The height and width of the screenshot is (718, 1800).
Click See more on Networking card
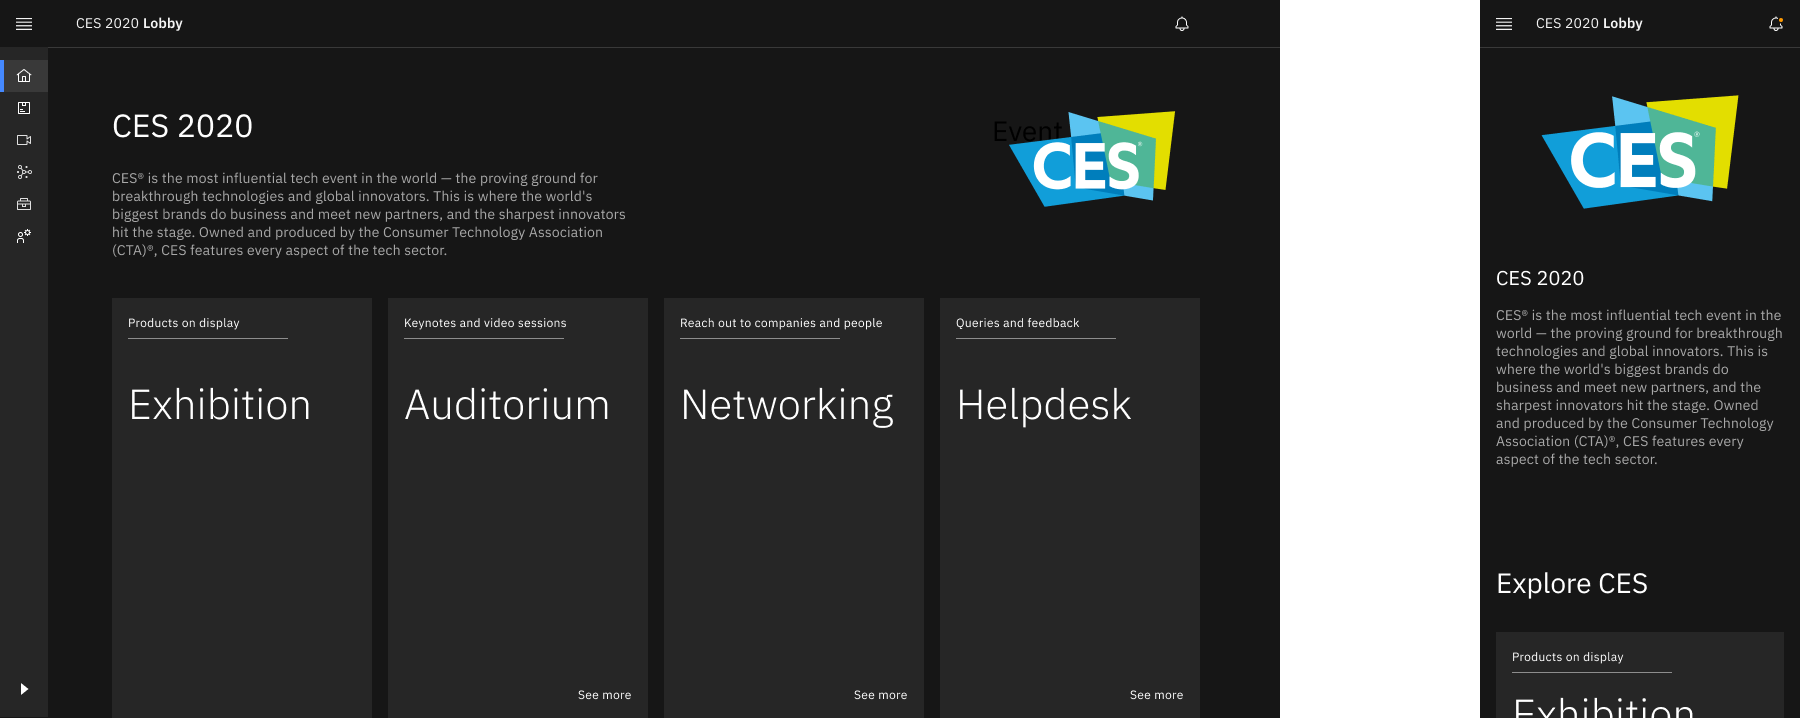pyautogui.click(x=880, y=695)
